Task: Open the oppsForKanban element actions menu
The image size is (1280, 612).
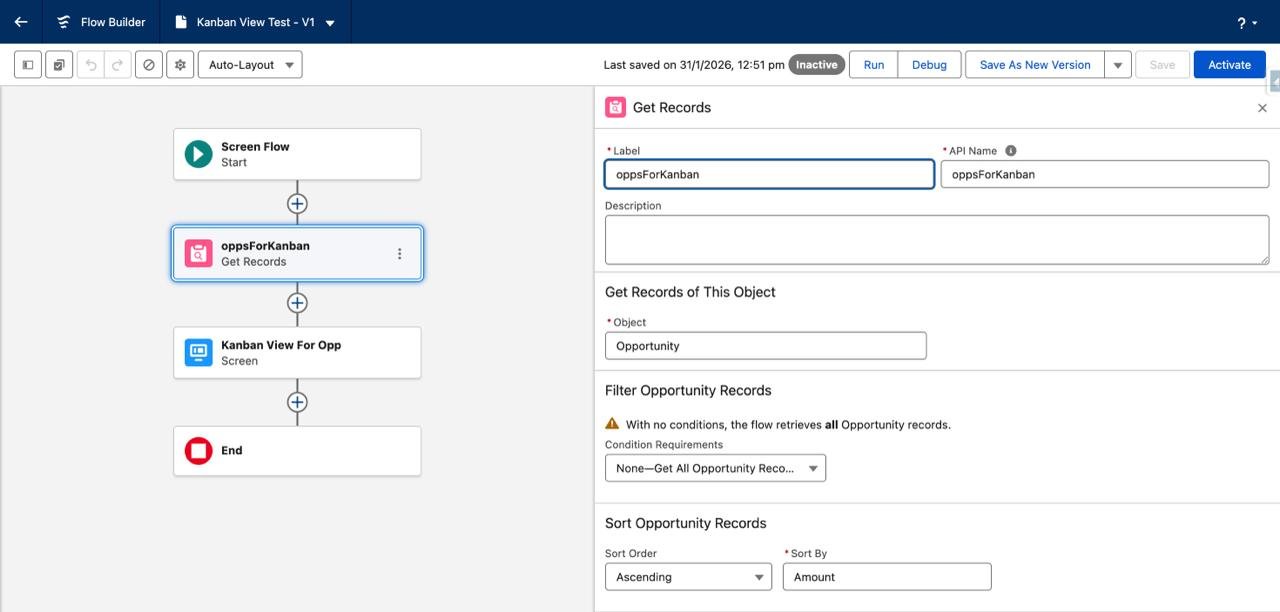Action: coord(399,253)
